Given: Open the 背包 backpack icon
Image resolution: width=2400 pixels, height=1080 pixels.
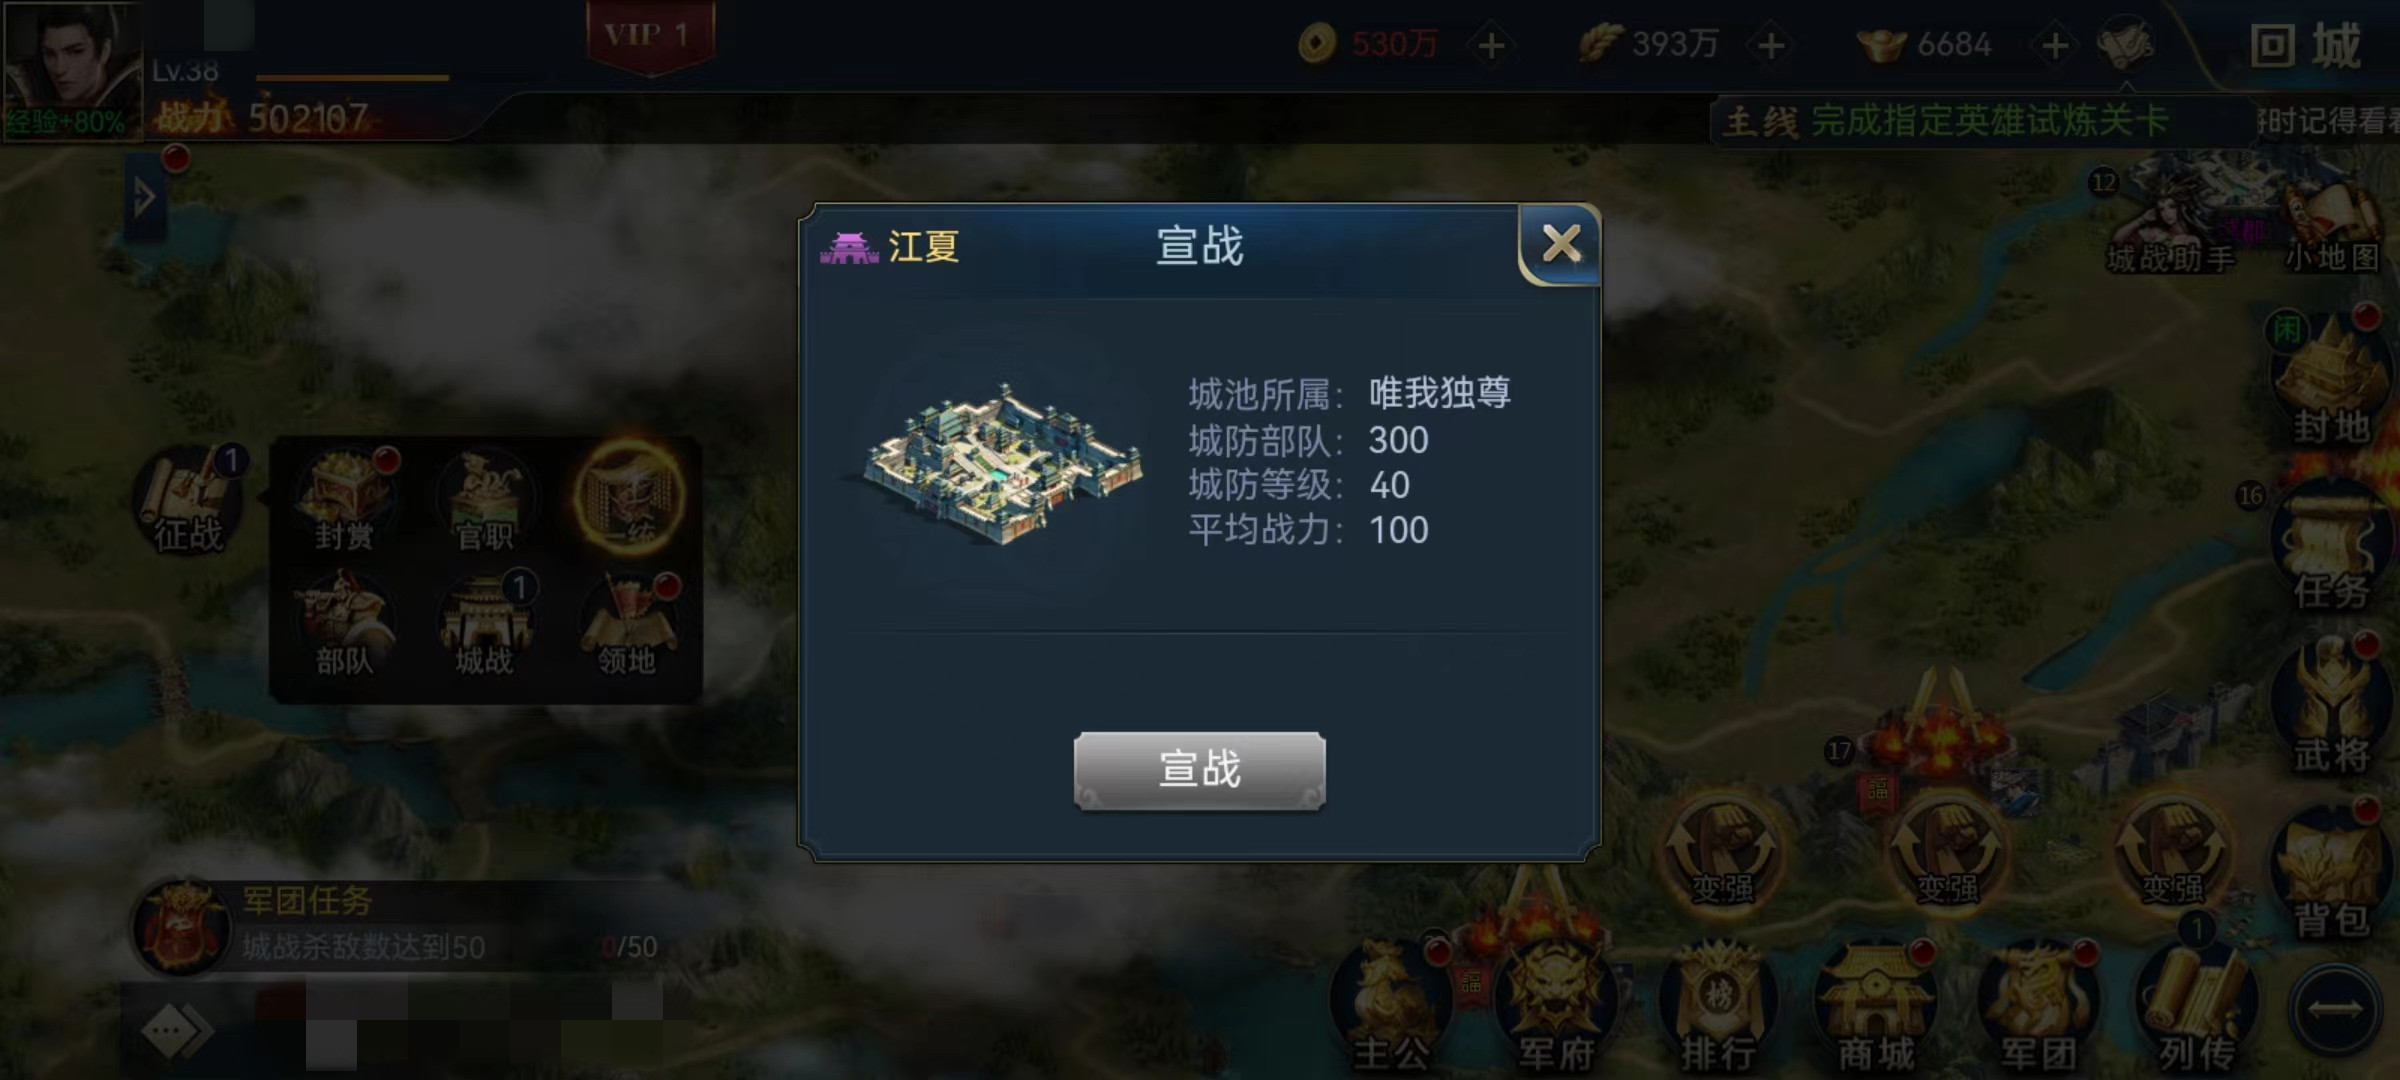Looking at the screenshot, I should click(2330, 870).
